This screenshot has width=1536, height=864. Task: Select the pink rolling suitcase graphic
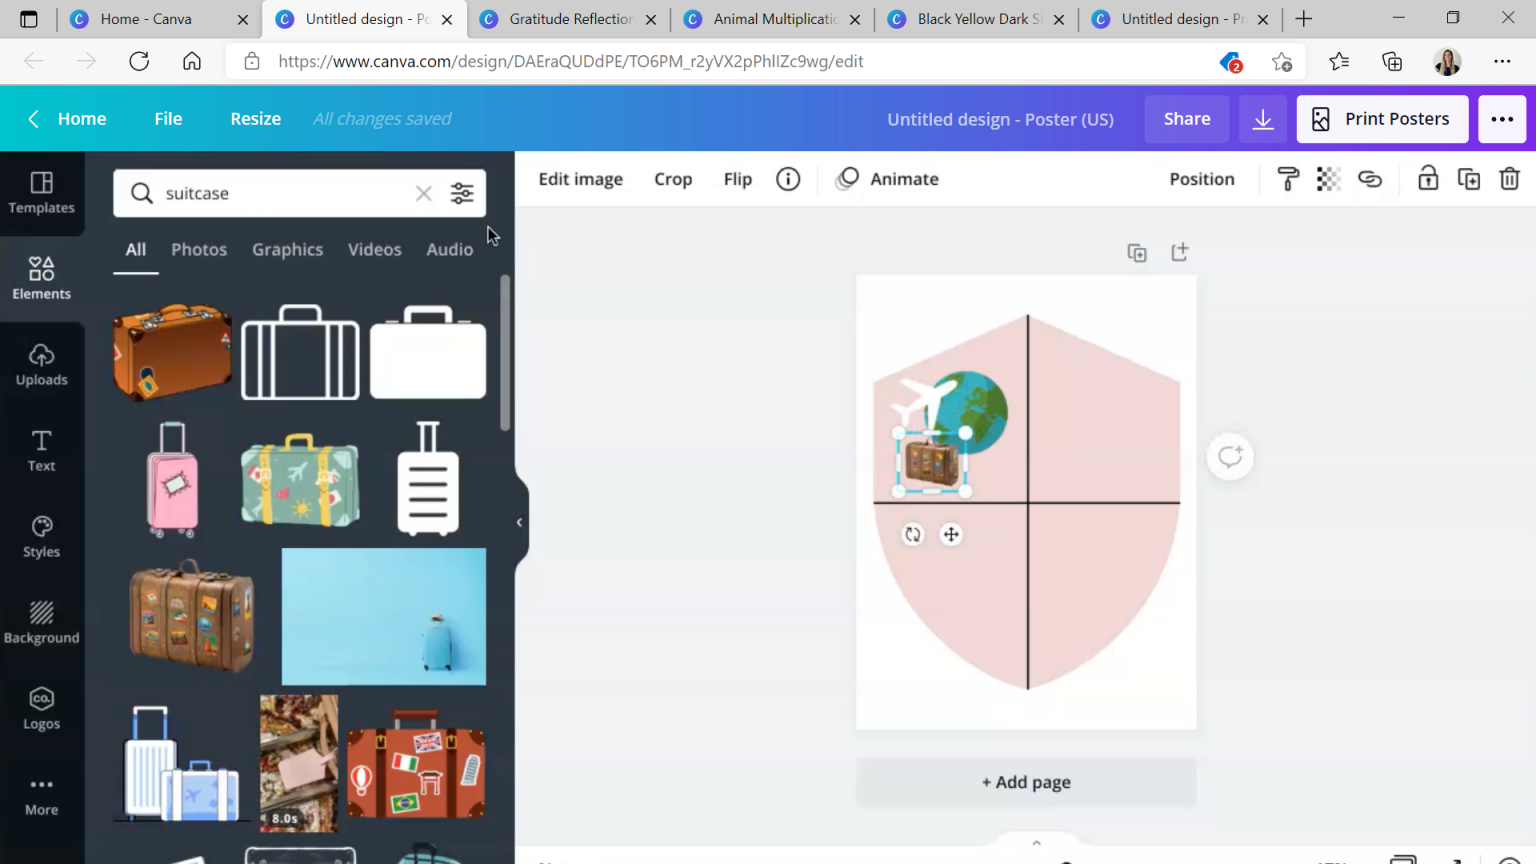[x=172, y=480]
